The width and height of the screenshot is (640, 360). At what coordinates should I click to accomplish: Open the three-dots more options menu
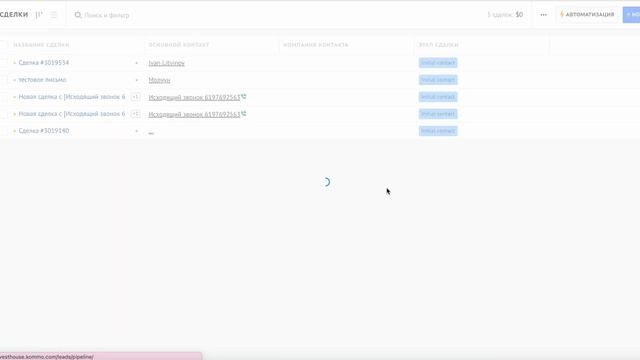click(543, 15)
